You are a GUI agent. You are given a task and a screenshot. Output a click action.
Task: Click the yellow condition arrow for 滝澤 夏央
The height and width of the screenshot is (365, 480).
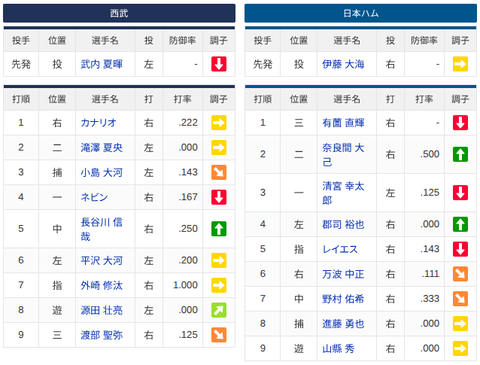coord(219,147)
